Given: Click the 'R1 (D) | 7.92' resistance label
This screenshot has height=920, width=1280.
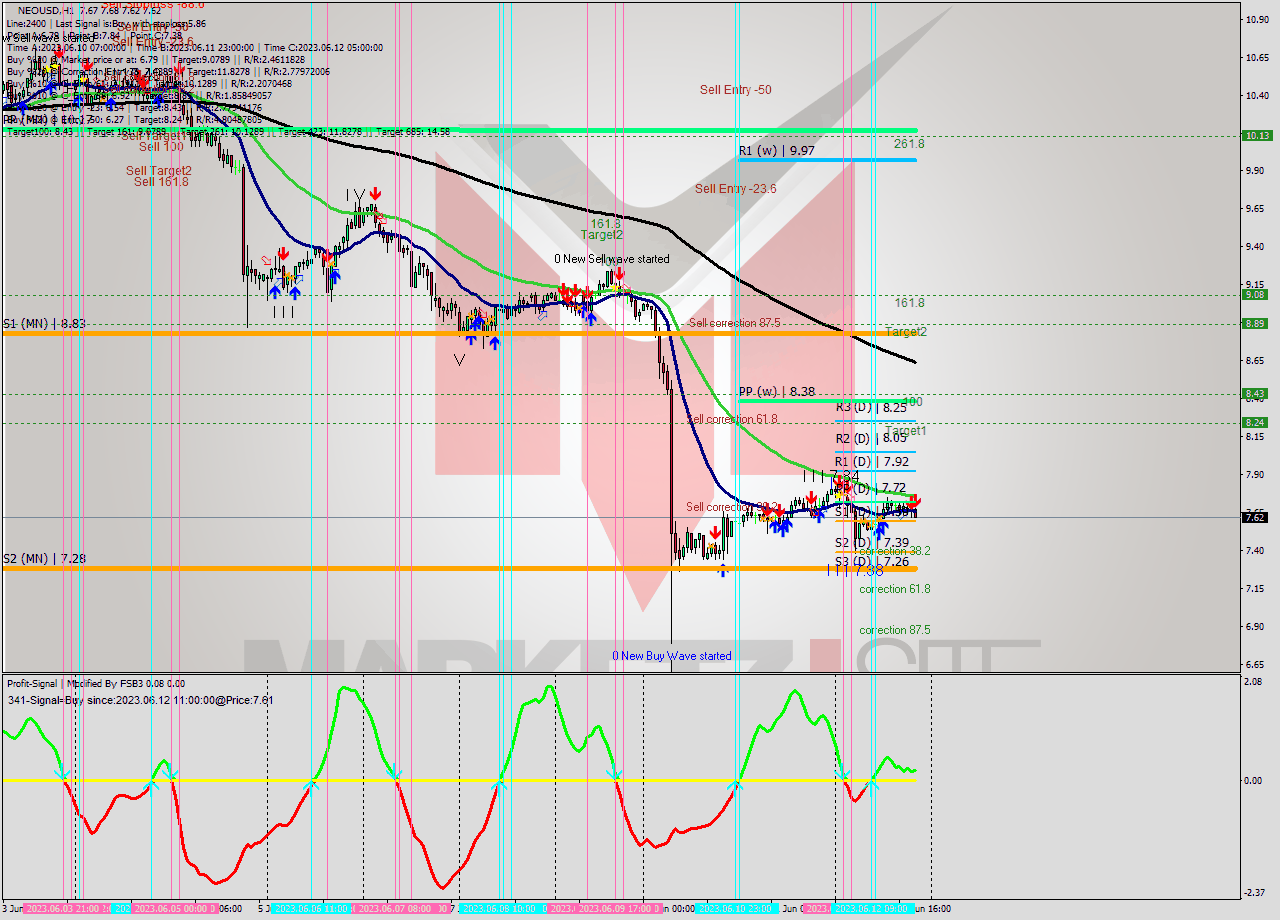Looking at the screenshot, I should 871,462.
